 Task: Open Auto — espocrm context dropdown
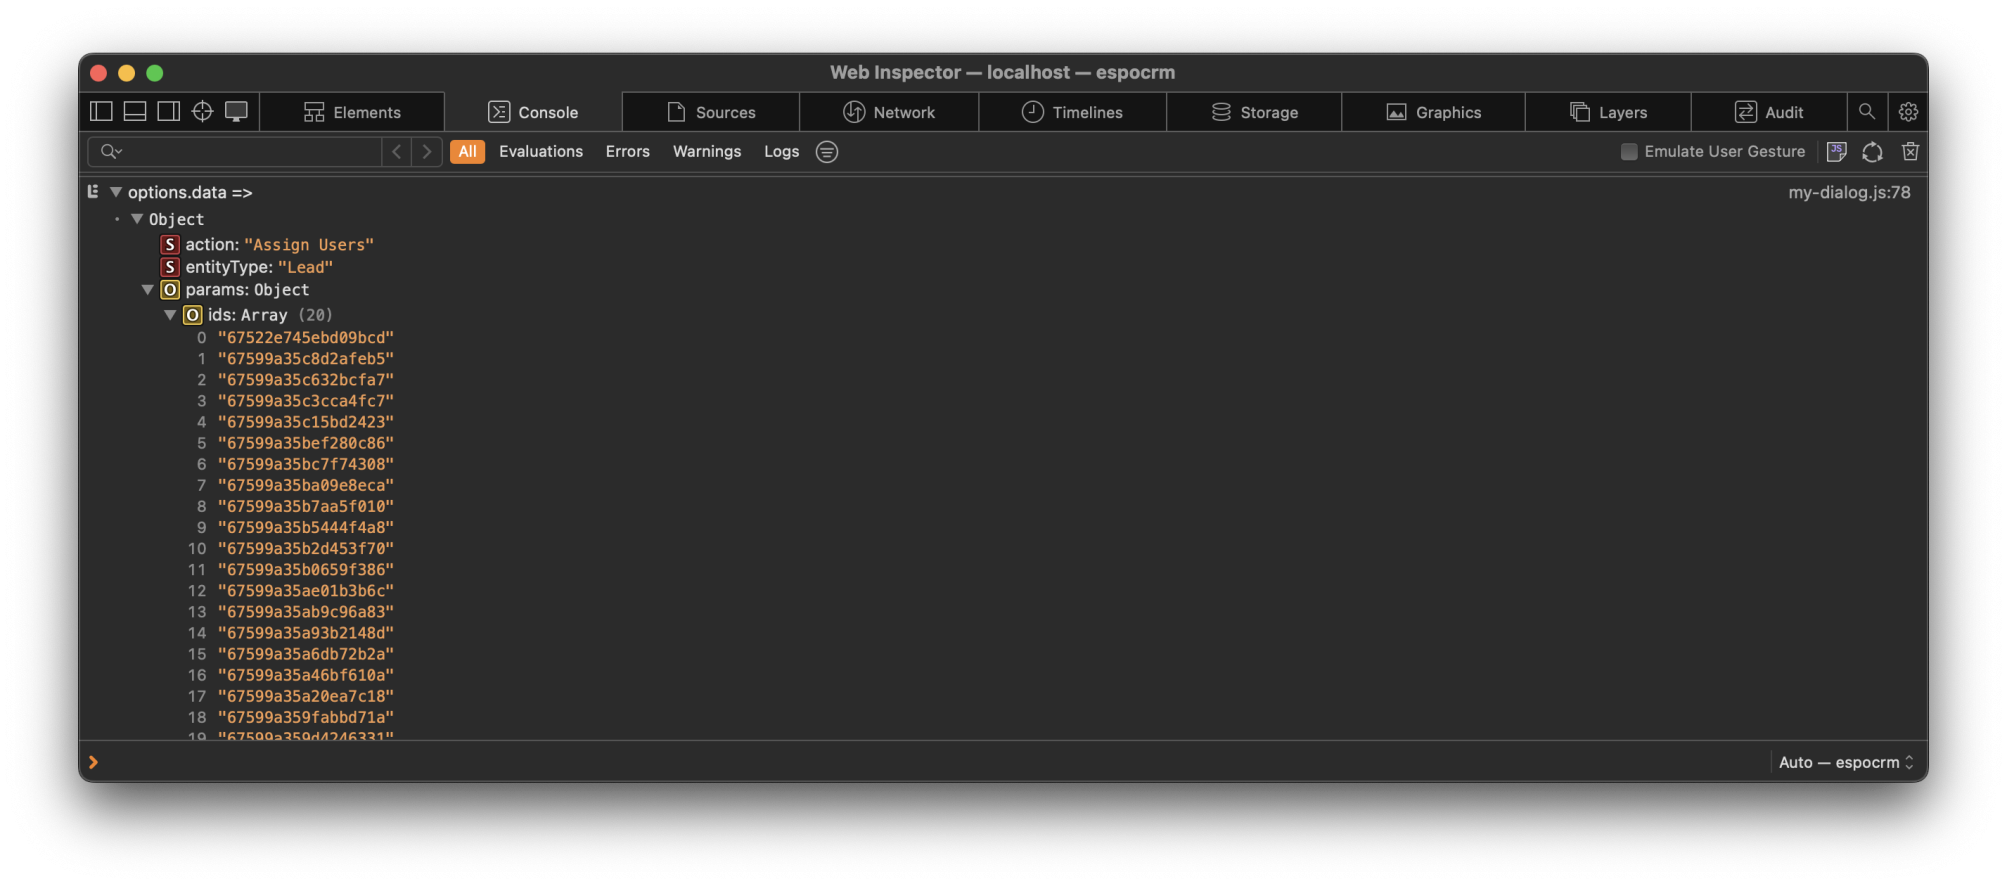click(x=1845, y=762)
